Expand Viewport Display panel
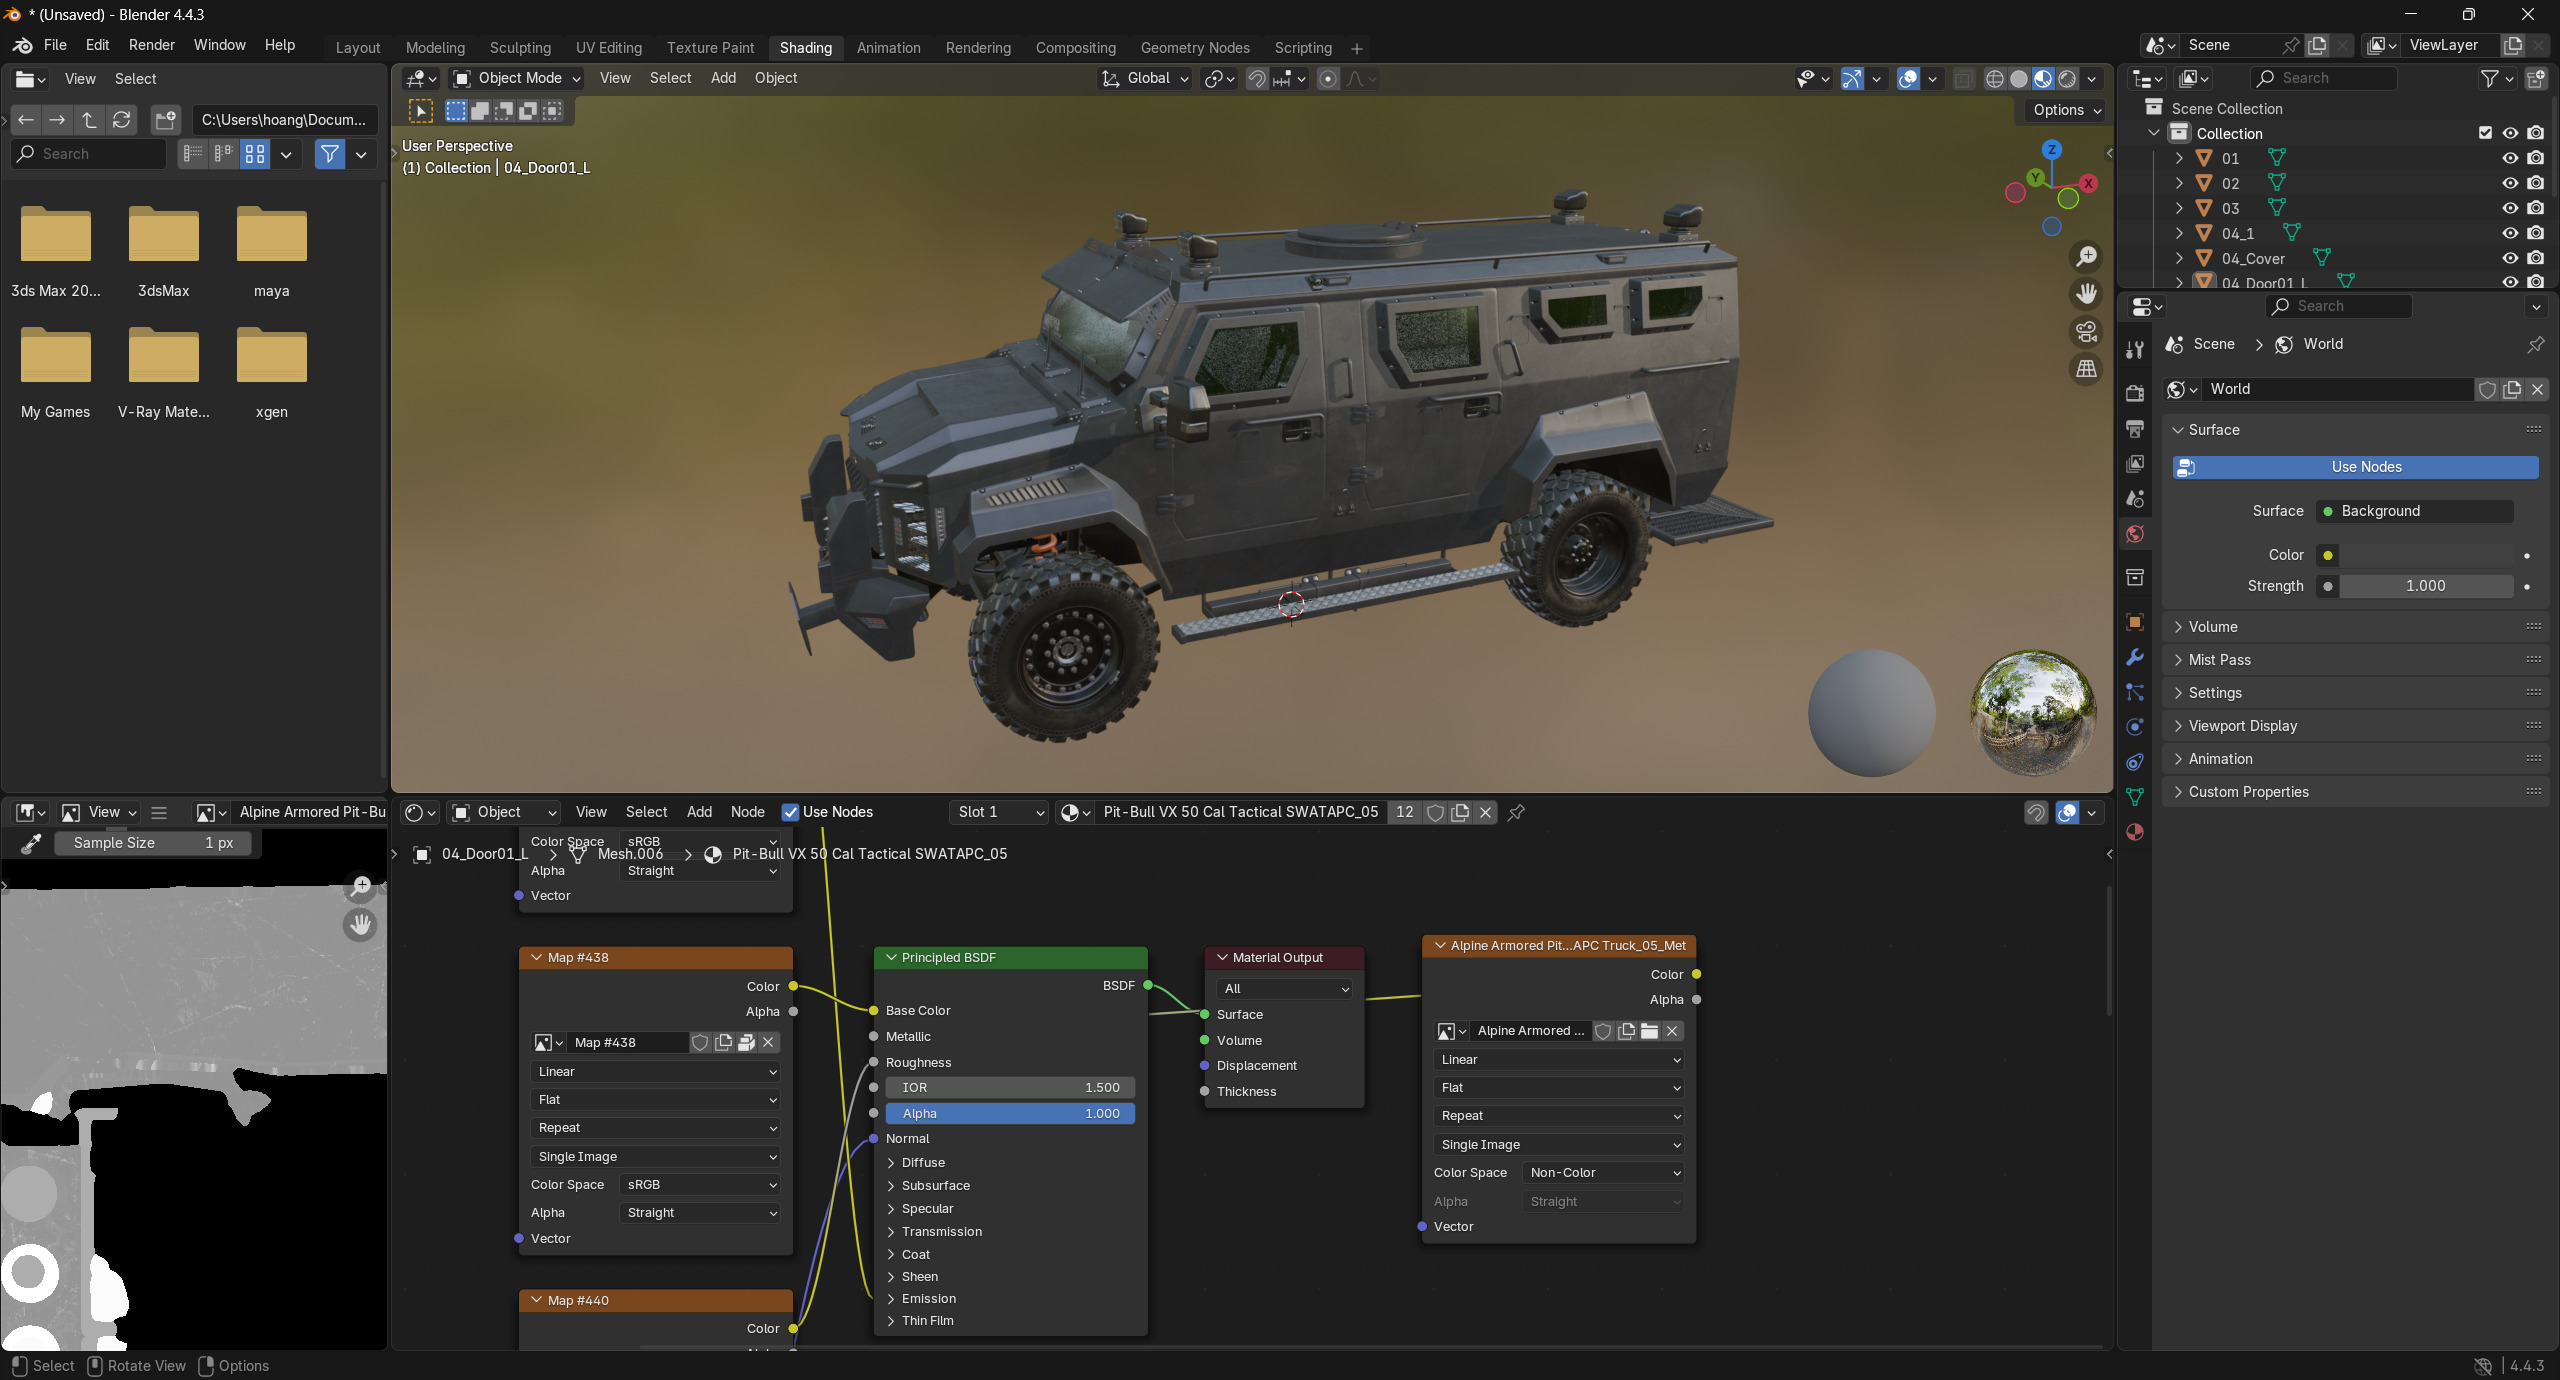Image resolution: width=2560 pixels, height=1380 pixels. (2355, 726)
